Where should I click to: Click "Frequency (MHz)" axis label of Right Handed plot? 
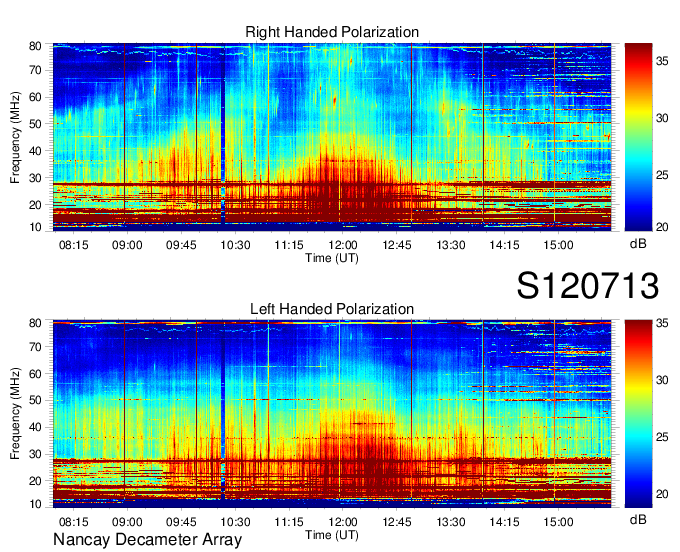[15, 137]
